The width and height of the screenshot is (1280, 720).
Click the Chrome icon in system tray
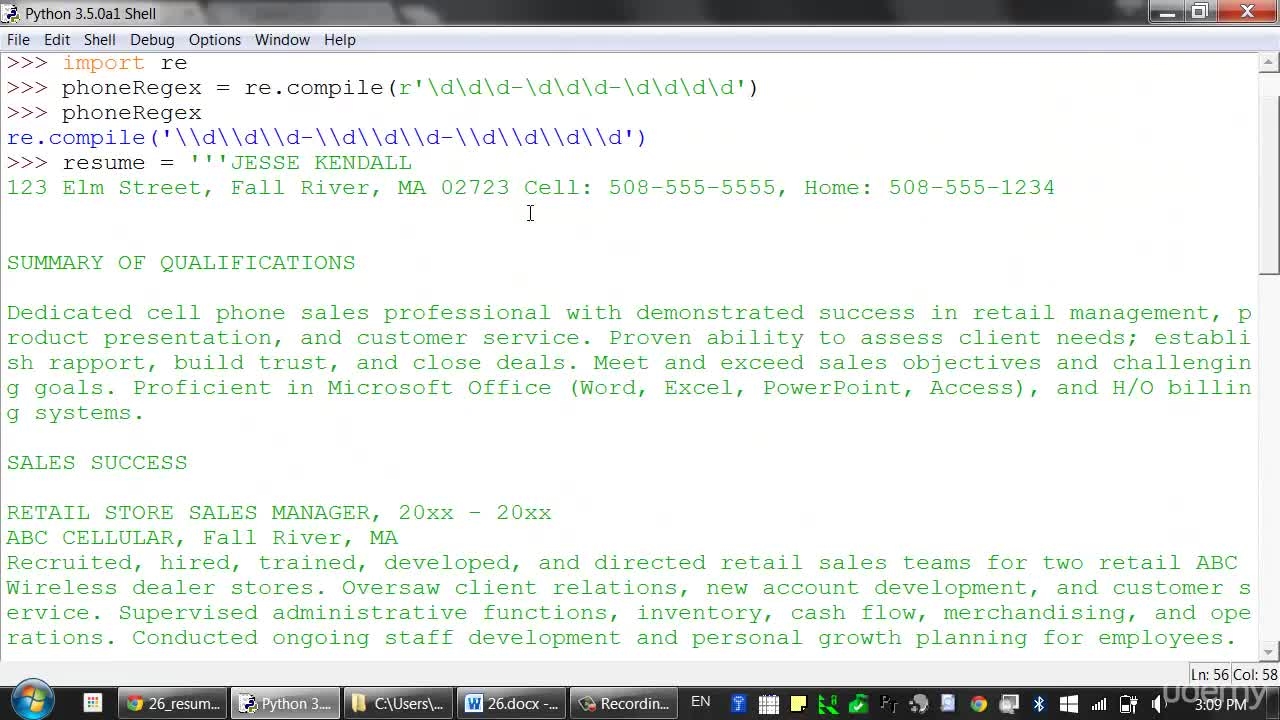(978, 704)
